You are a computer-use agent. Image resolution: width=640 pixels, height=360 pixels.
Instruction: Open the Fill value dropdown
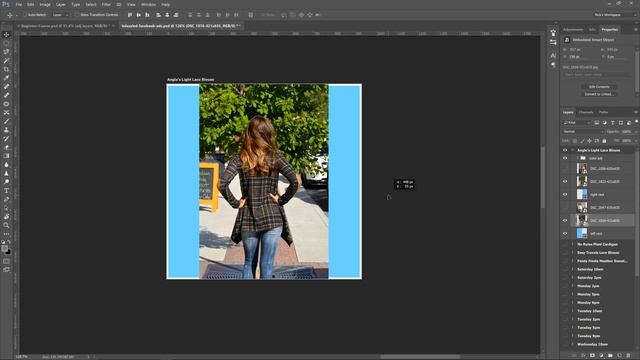[x=636, y=141]
